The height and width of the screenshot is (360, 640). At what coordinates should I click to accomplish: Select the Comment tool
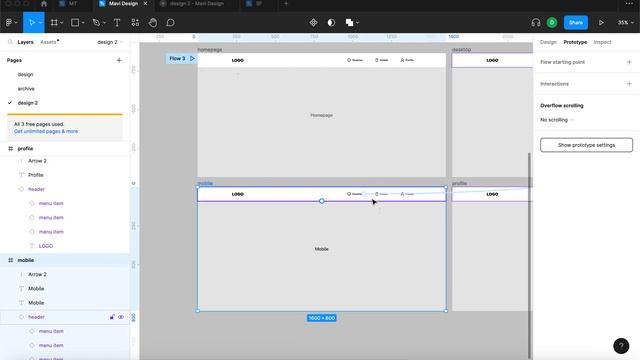click(171, 23)
